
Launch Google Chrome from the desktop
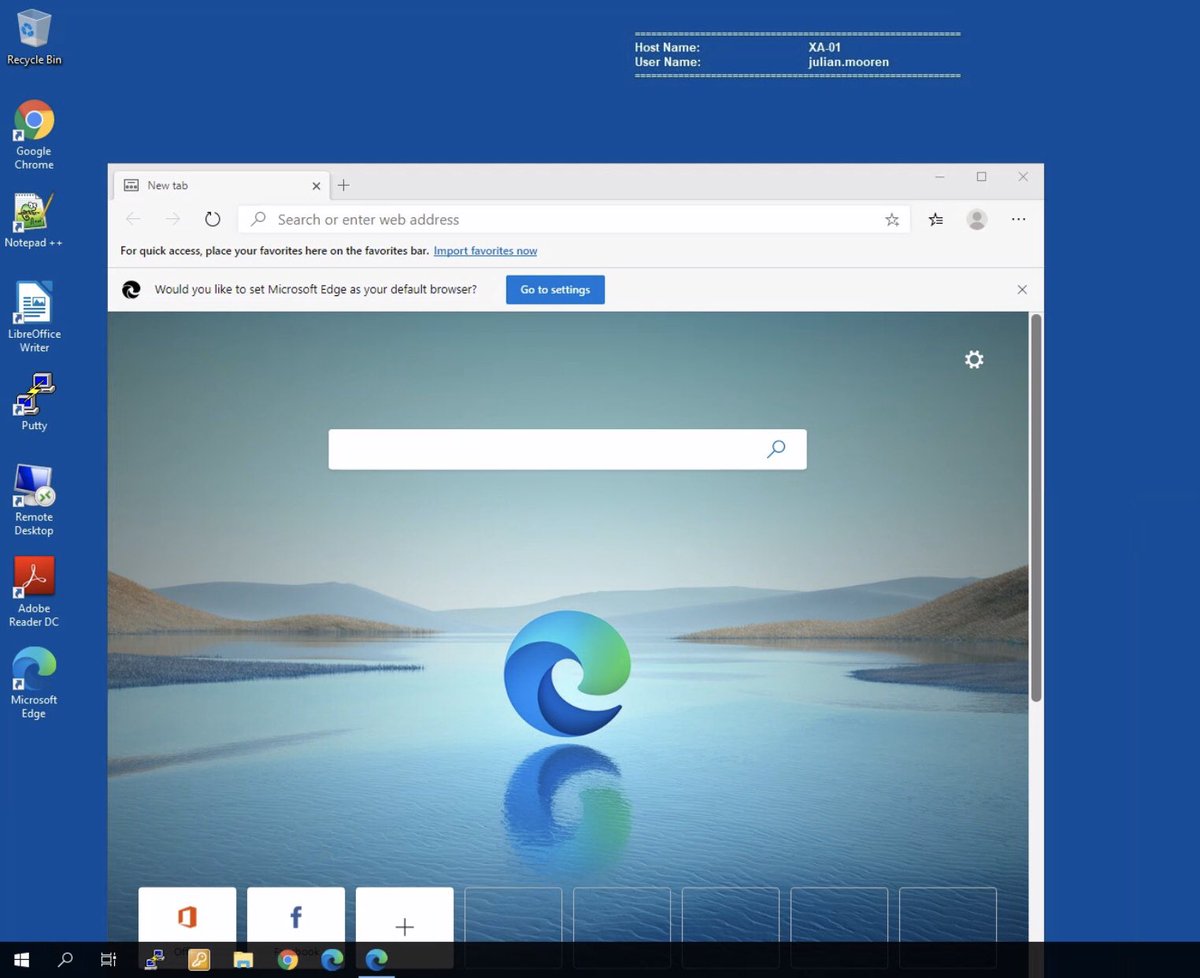pos(34,135)
